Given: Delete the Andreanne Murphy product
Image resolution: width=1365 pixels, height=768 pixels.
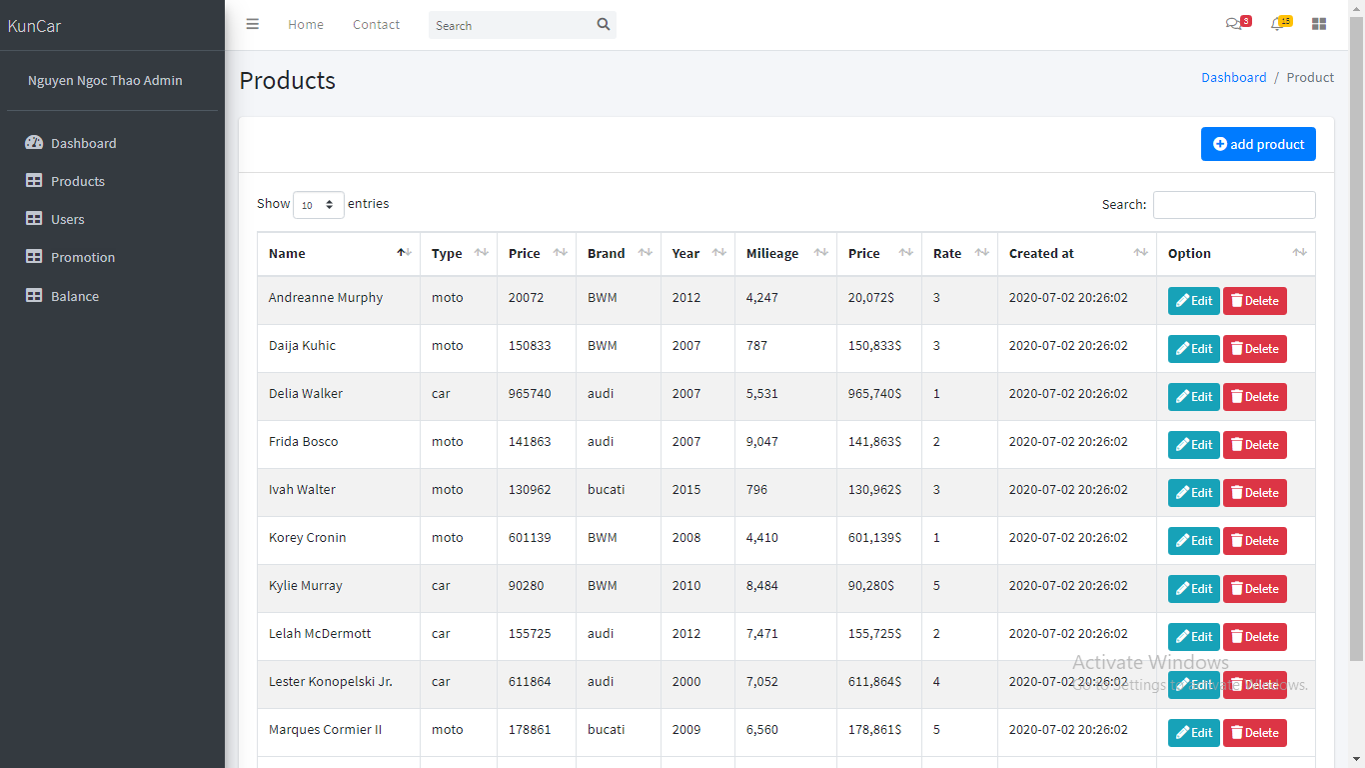Looking at the screenshot, I should [1255, 301].
